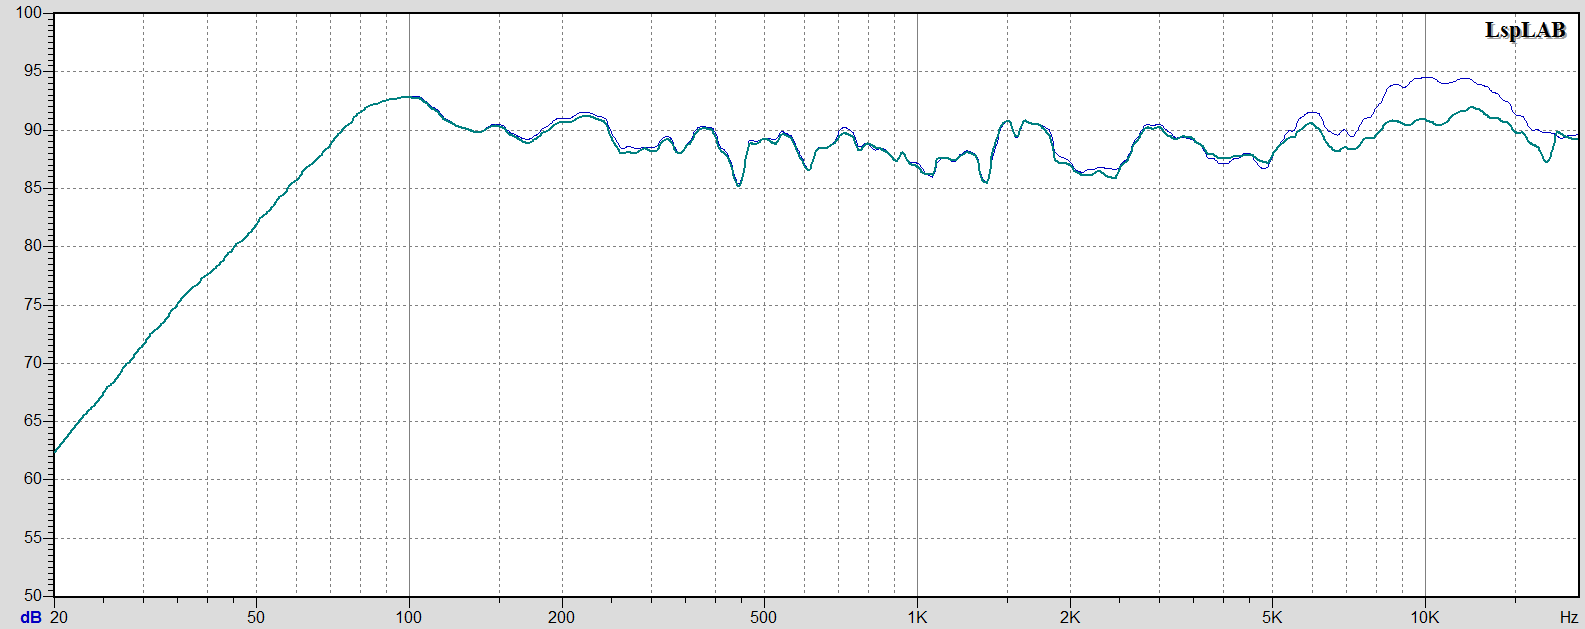Screen dimensions: 1585x629
Task: Click the 85 dB axis label
Action: 33,188
